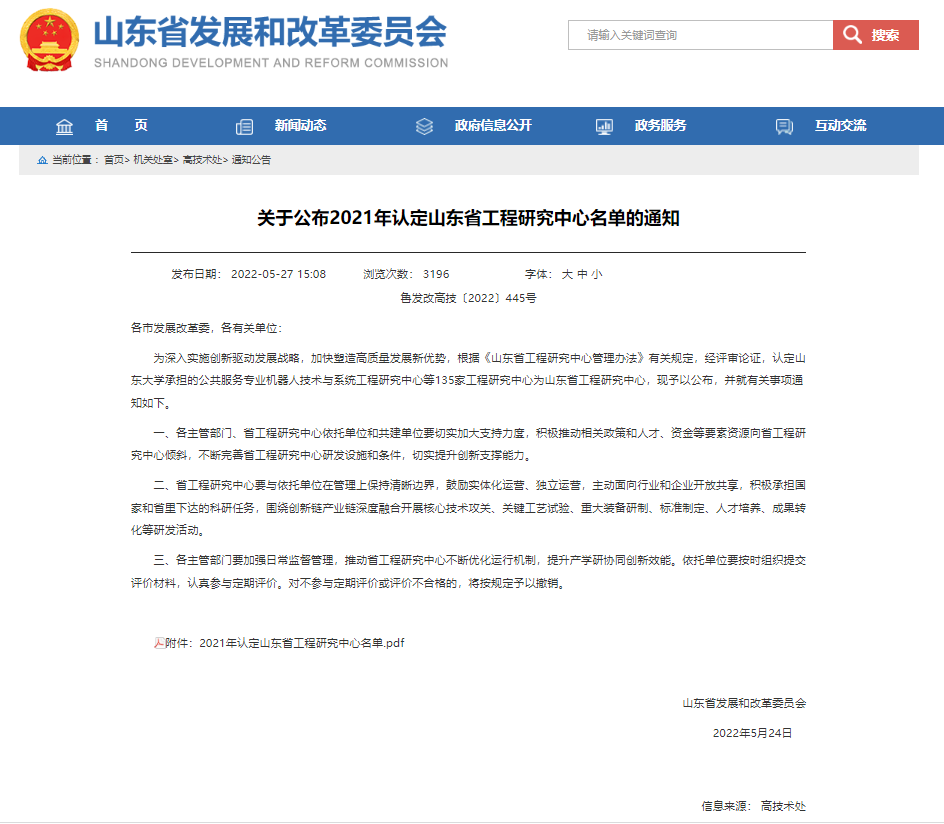The image size is (944, 824).
Task: Set font size to large 大
Action: (x=567, y=274)
